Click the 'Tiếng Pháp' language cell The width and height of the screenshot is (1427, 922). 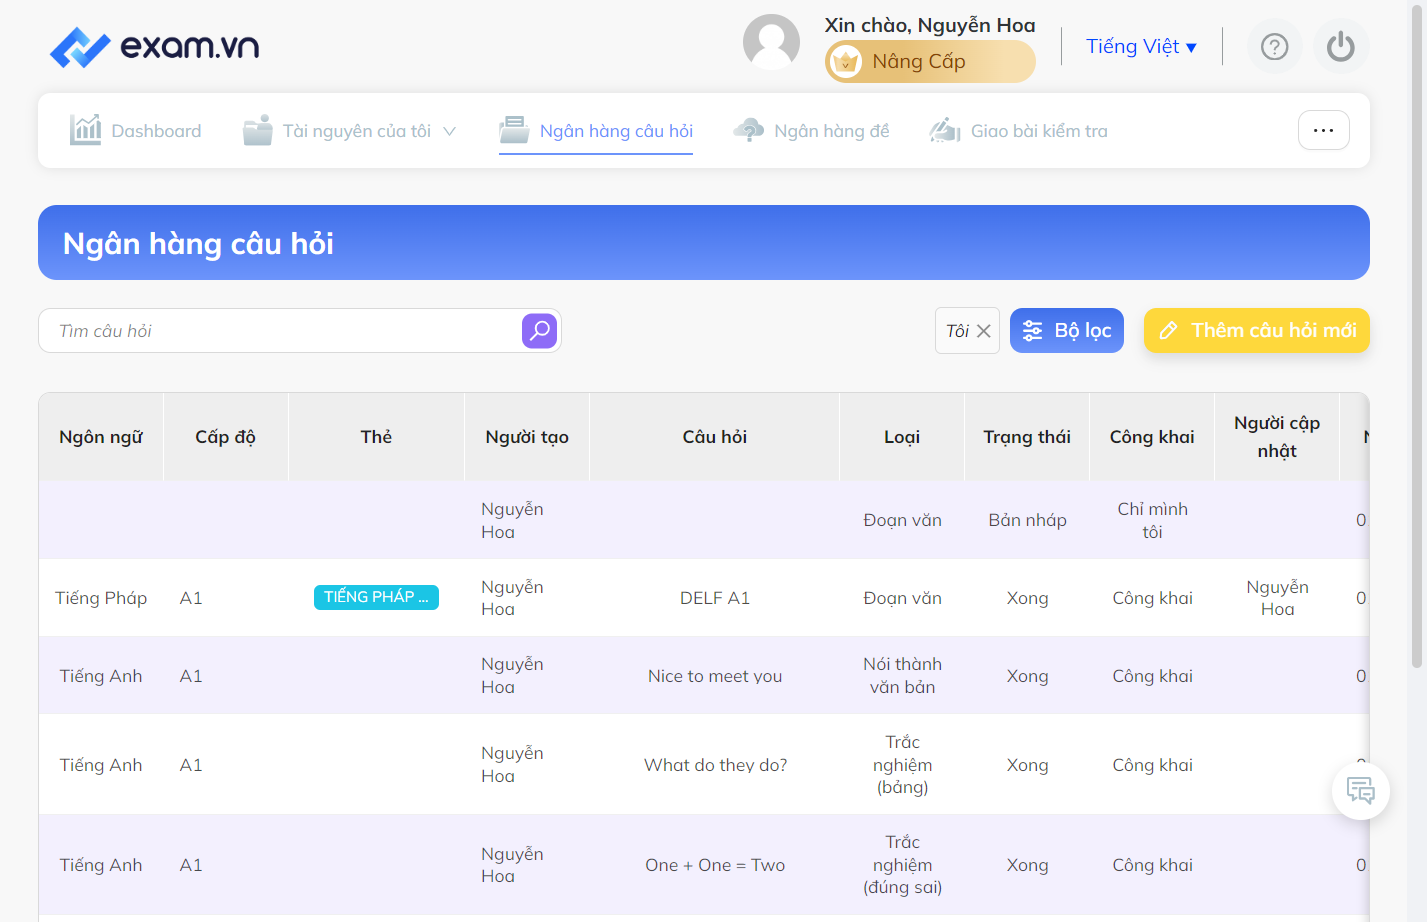tap(101, 598)
